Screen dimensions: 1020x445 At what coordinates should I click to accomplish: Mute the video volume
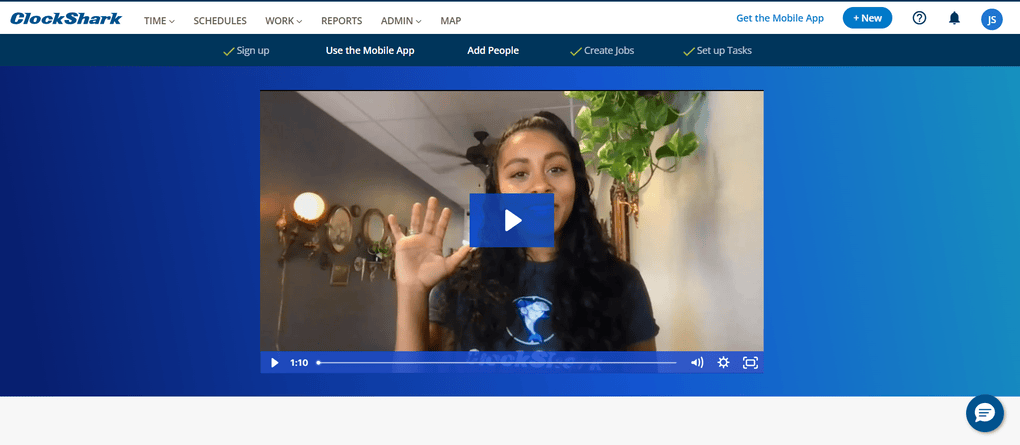[x=697, y=362]
